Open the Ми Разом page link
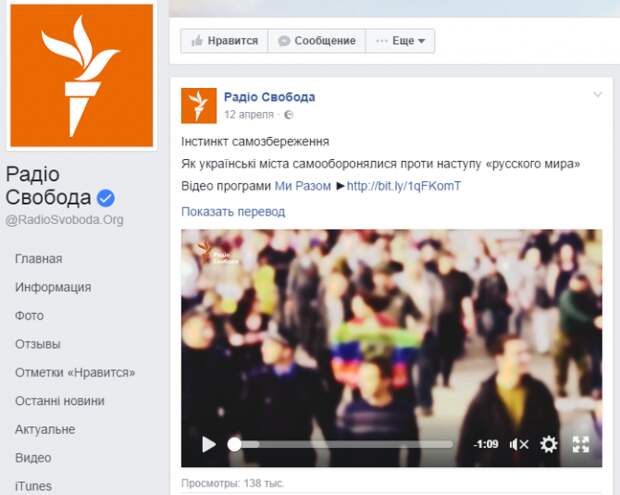This screenshot has width=620, height=495. point(303,186)
